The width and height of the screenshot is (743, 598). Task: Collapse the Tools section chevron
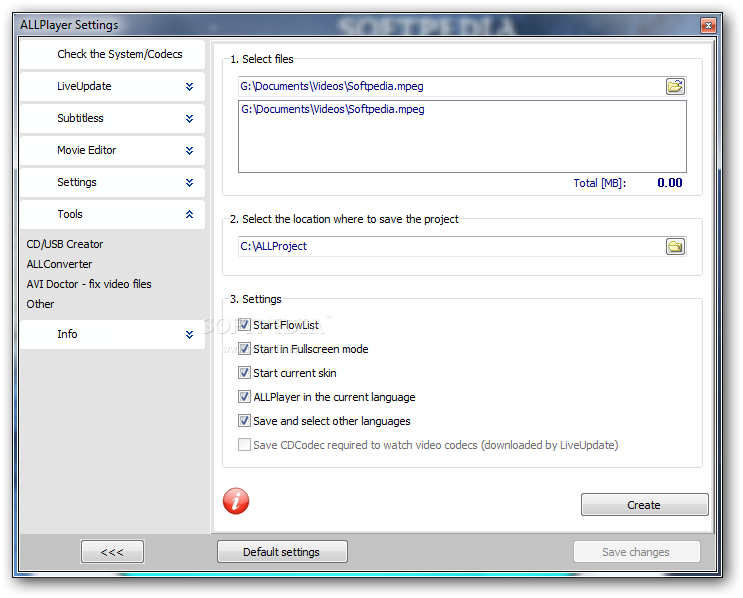pos(190,214)
